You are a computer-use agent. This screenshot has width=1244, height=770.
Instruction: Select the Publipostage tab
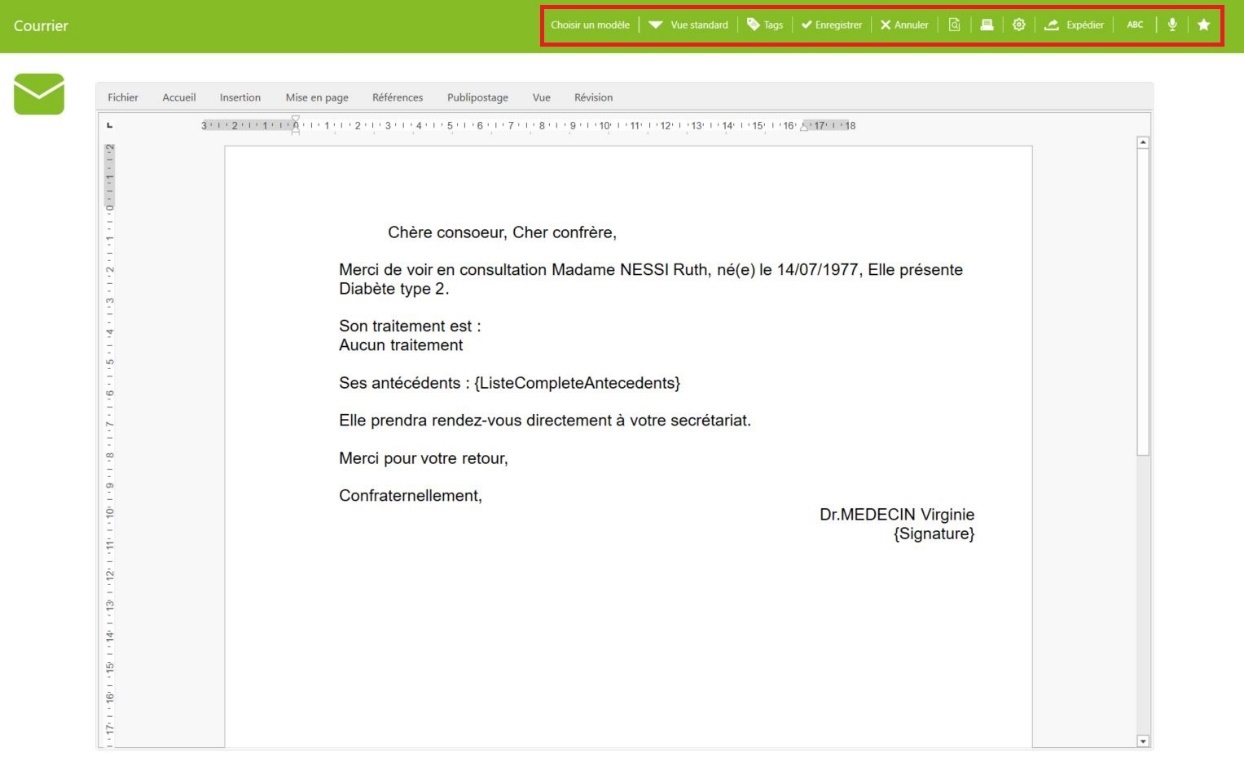point(477,97)
